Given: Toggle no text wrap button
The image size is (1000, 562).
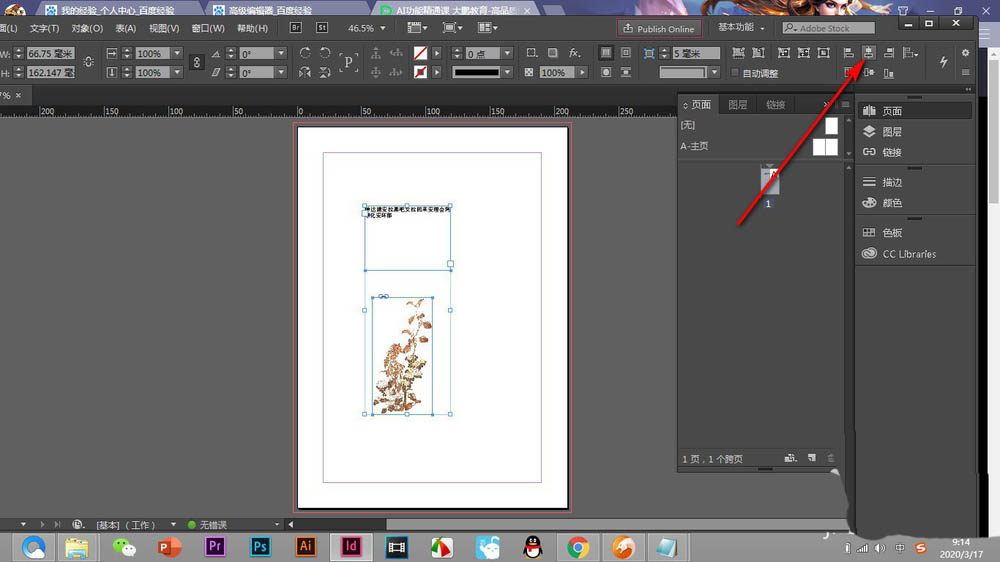Looking at the screenshot, I should pyautogui.click(x=606, y=53).
